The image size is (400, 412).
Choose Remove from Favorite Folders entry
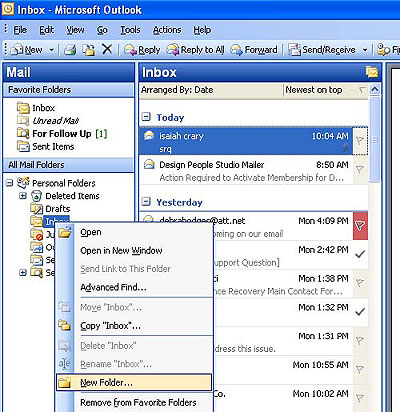coord(134,402)
